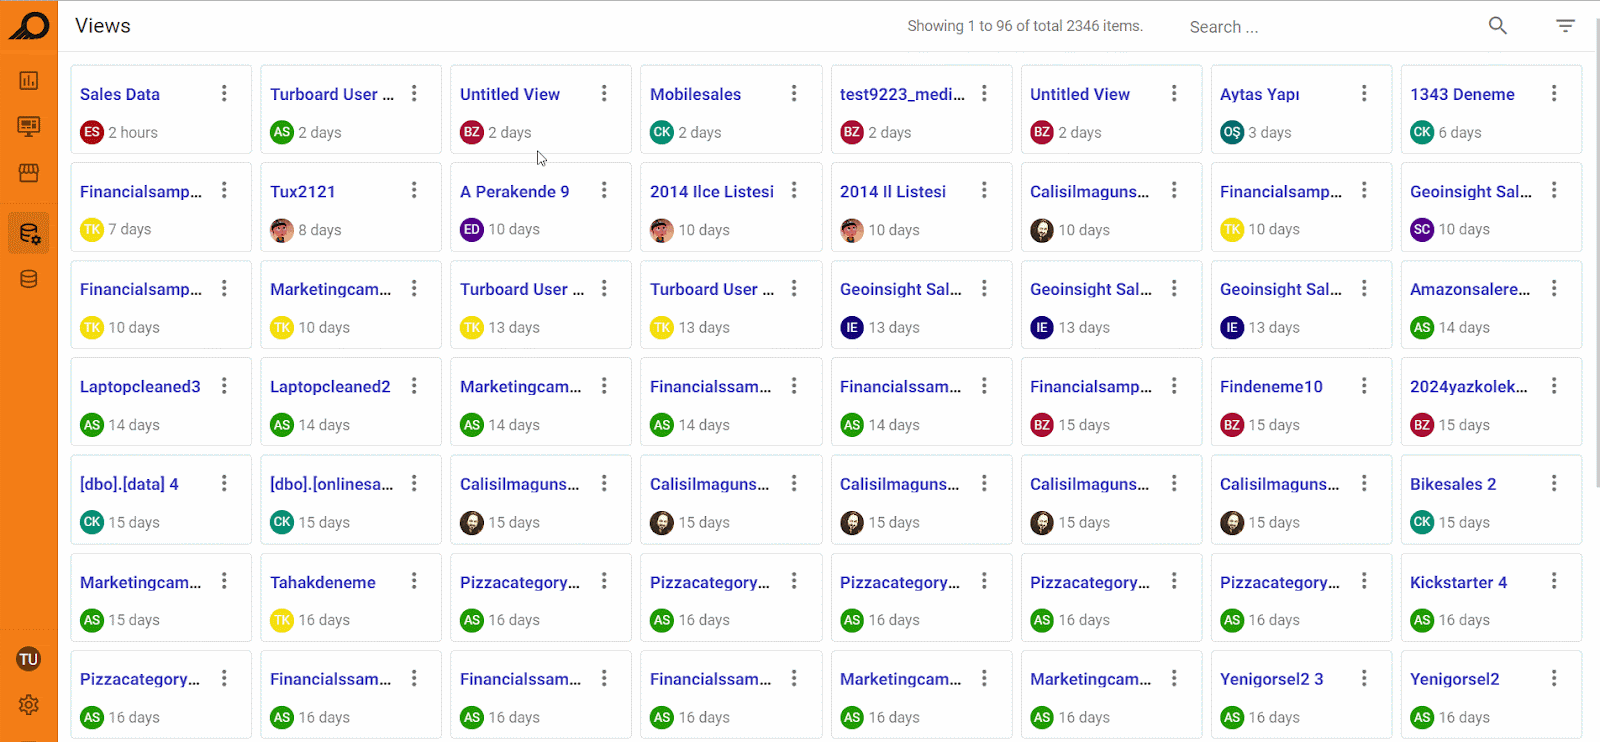Image resolution: width=1600 pixels, height=742 pixels.
Task: Open three-dot menu on Tux2121 card
Action: (414, 190)
